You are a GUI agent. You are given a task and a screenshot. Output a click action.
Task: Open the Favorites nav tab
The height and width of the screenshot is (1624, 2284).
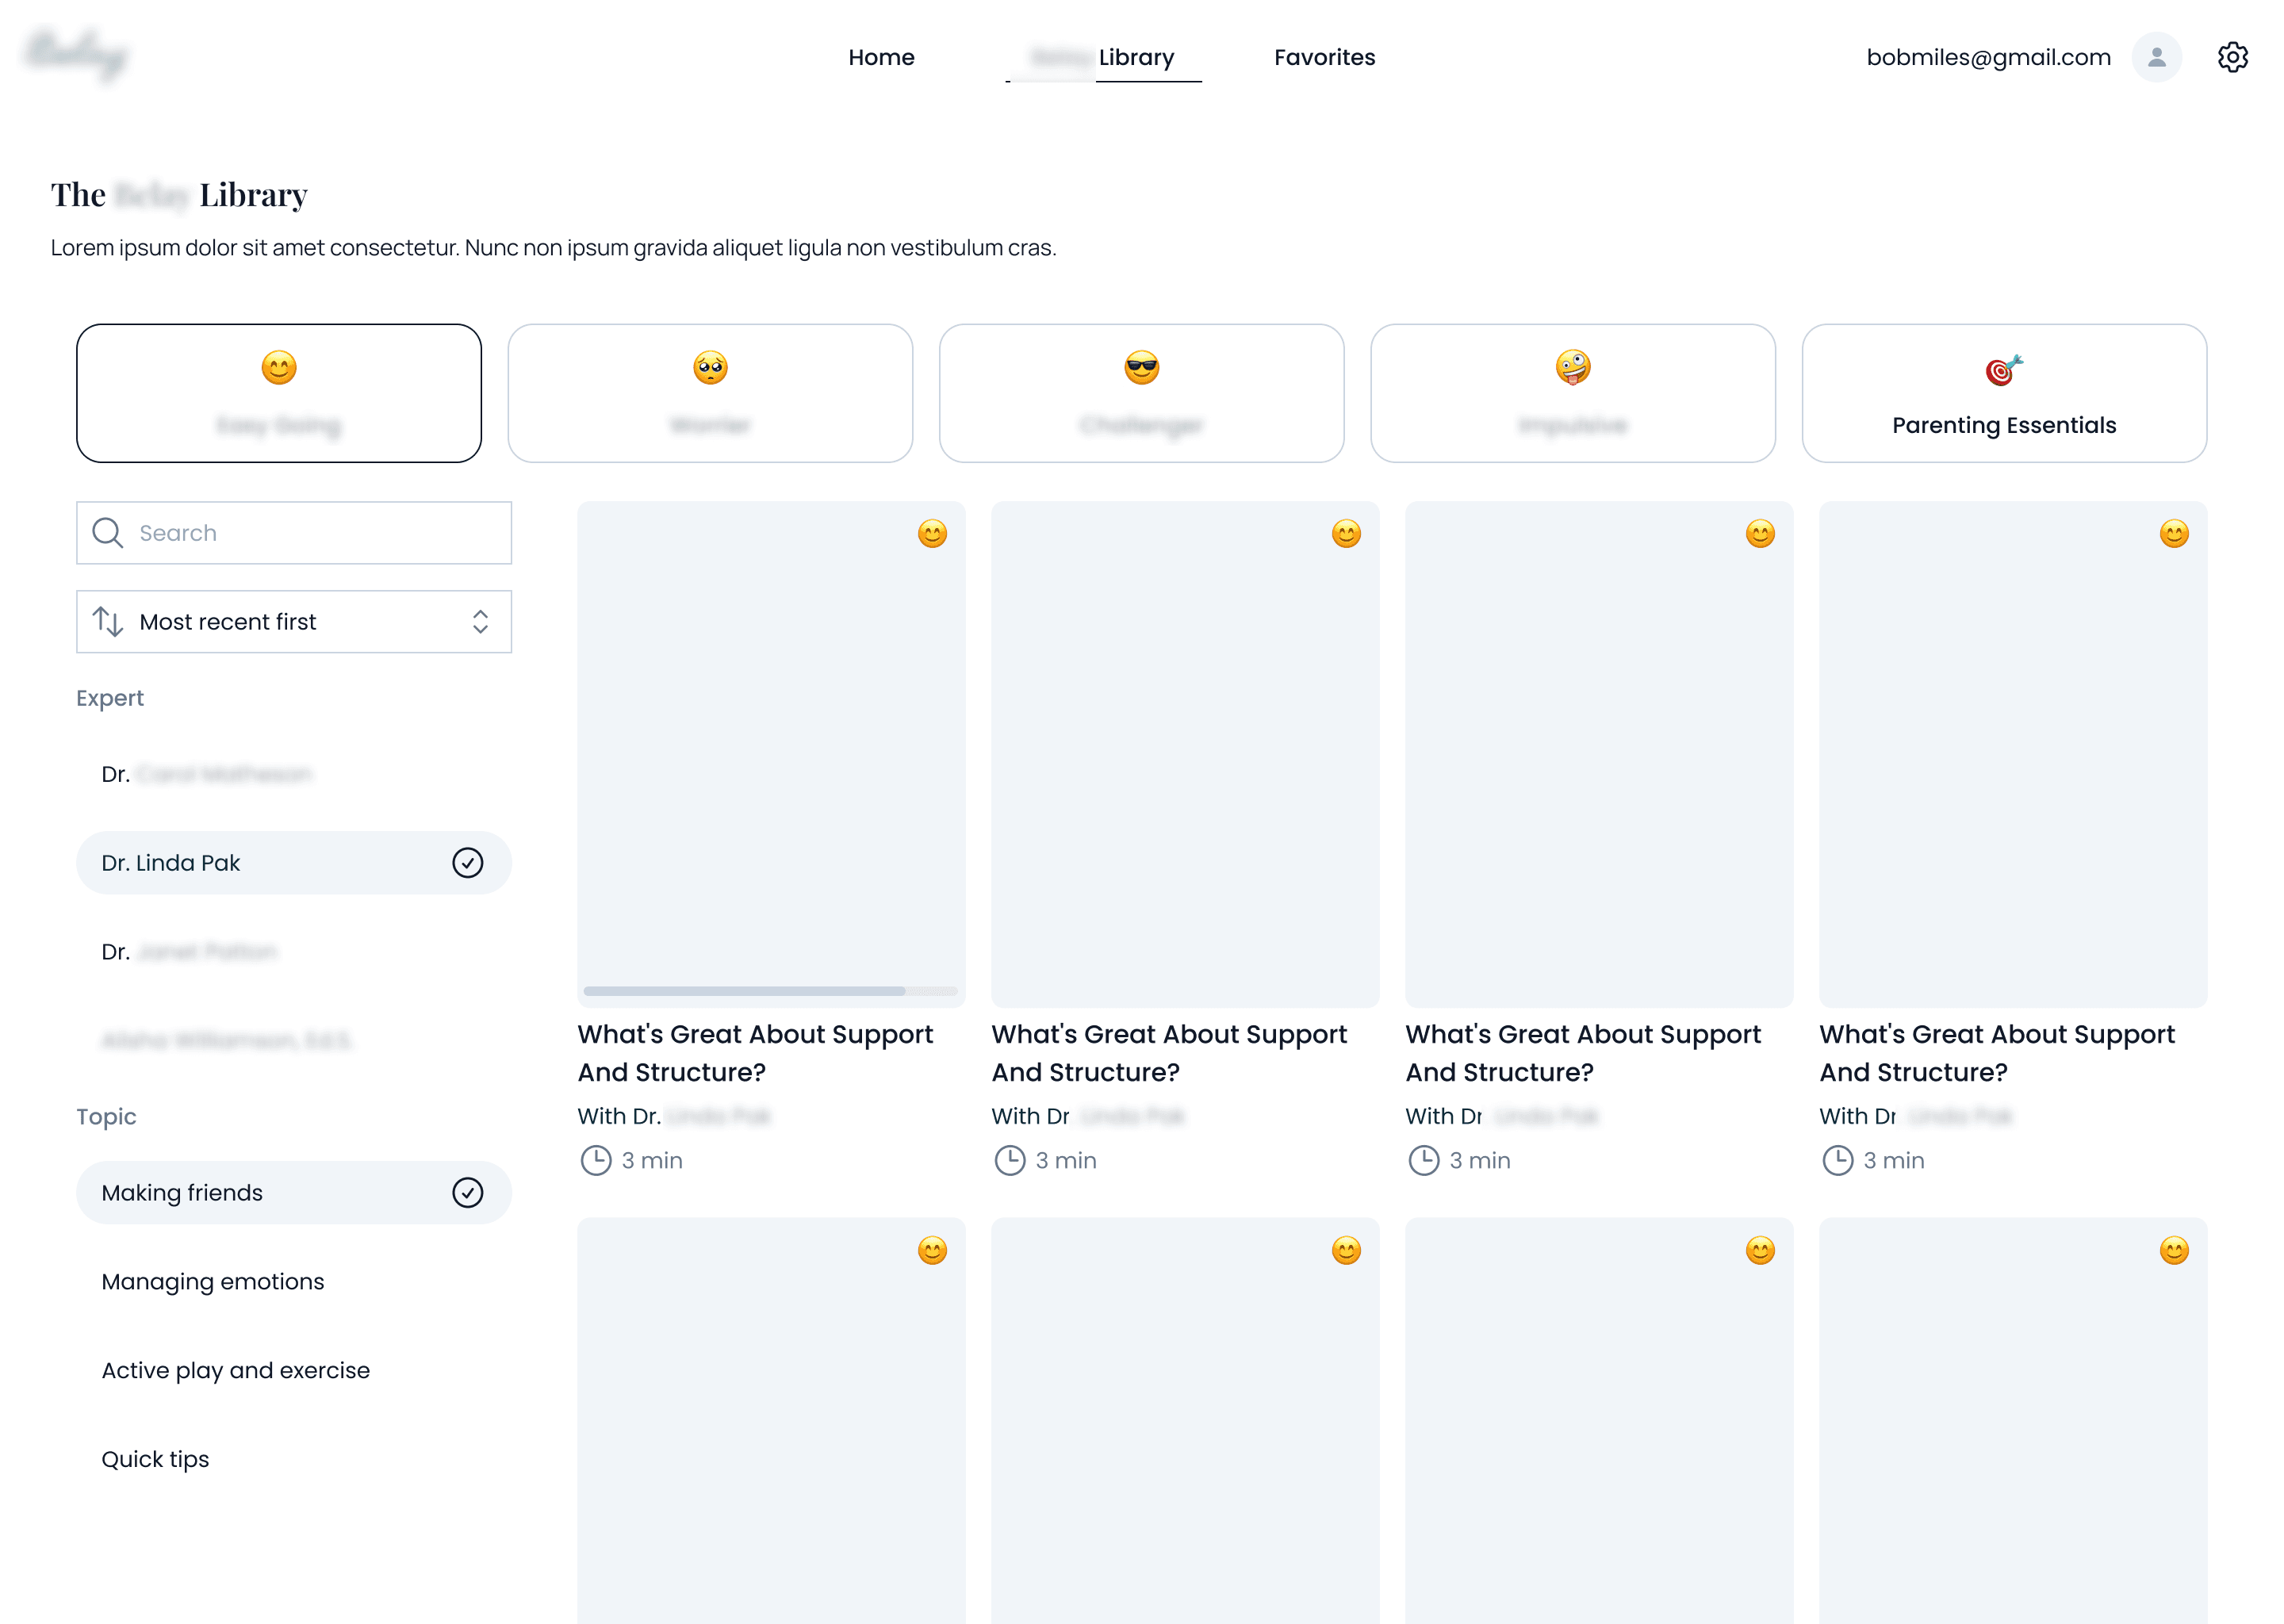pos(1324,57)
